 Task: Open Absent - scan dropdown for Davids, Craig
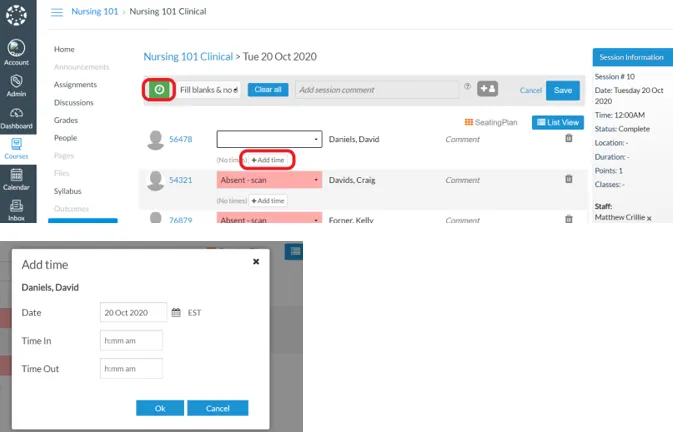point(269,180)
